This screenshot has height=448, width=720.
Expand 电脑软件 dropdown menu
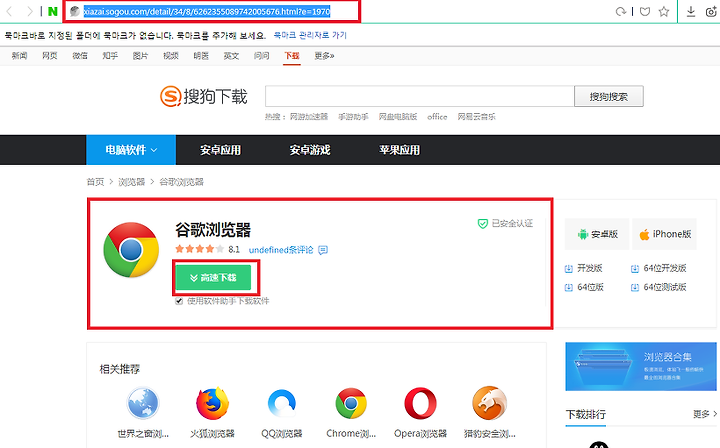[x=131, y=150]
